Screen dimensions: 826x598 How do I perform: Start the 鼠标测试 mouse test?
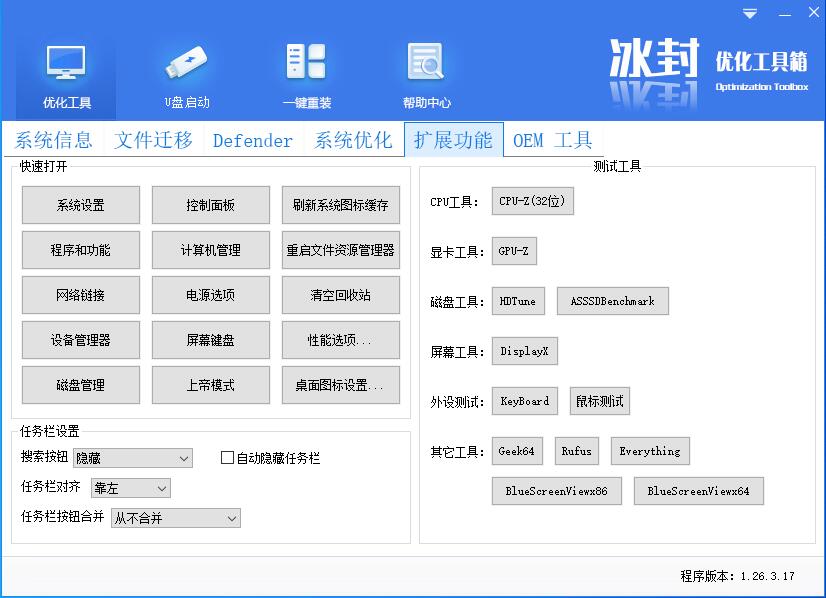click(599, 401)
